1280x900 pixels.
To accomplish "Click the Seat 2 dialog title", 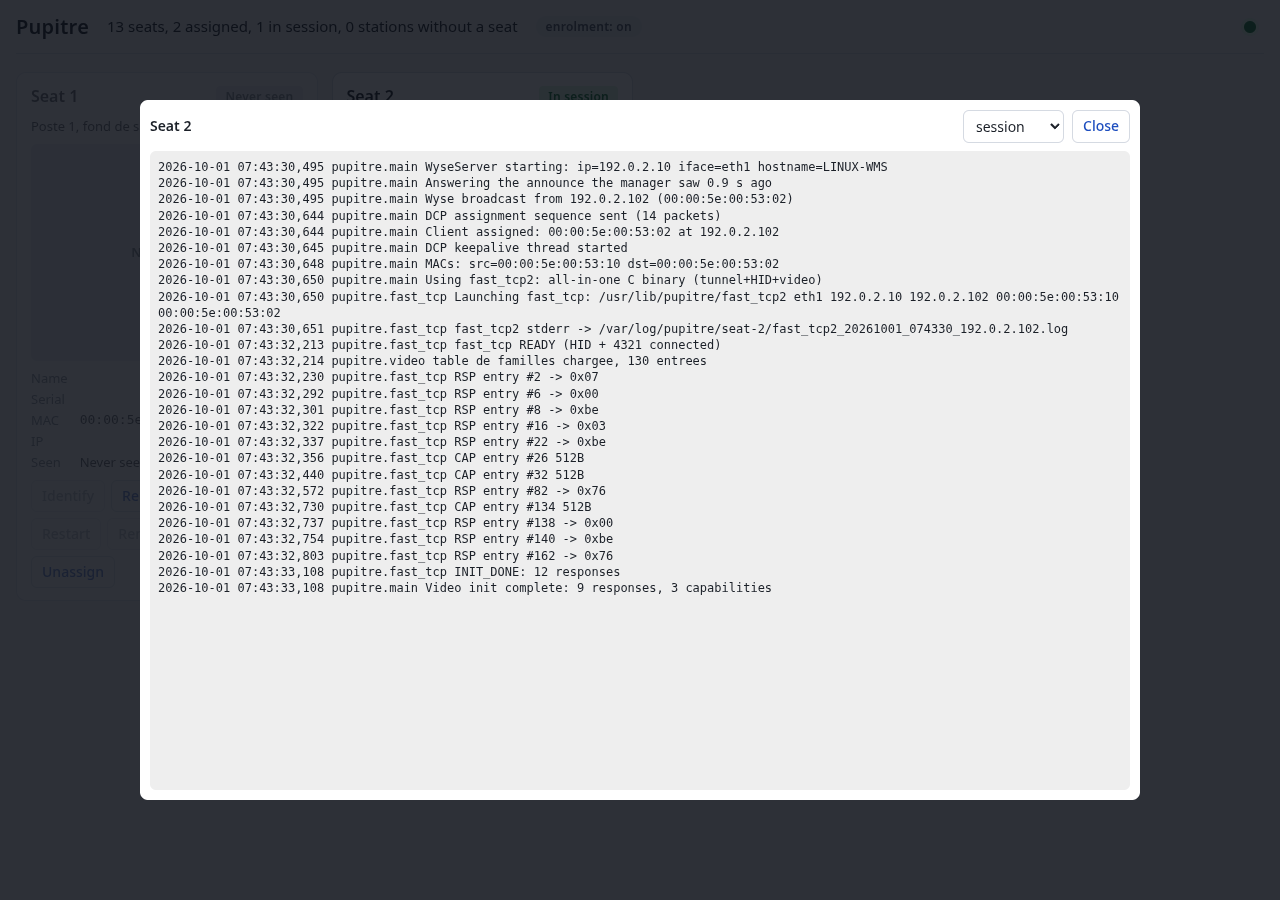I will (x=171, y=126).
